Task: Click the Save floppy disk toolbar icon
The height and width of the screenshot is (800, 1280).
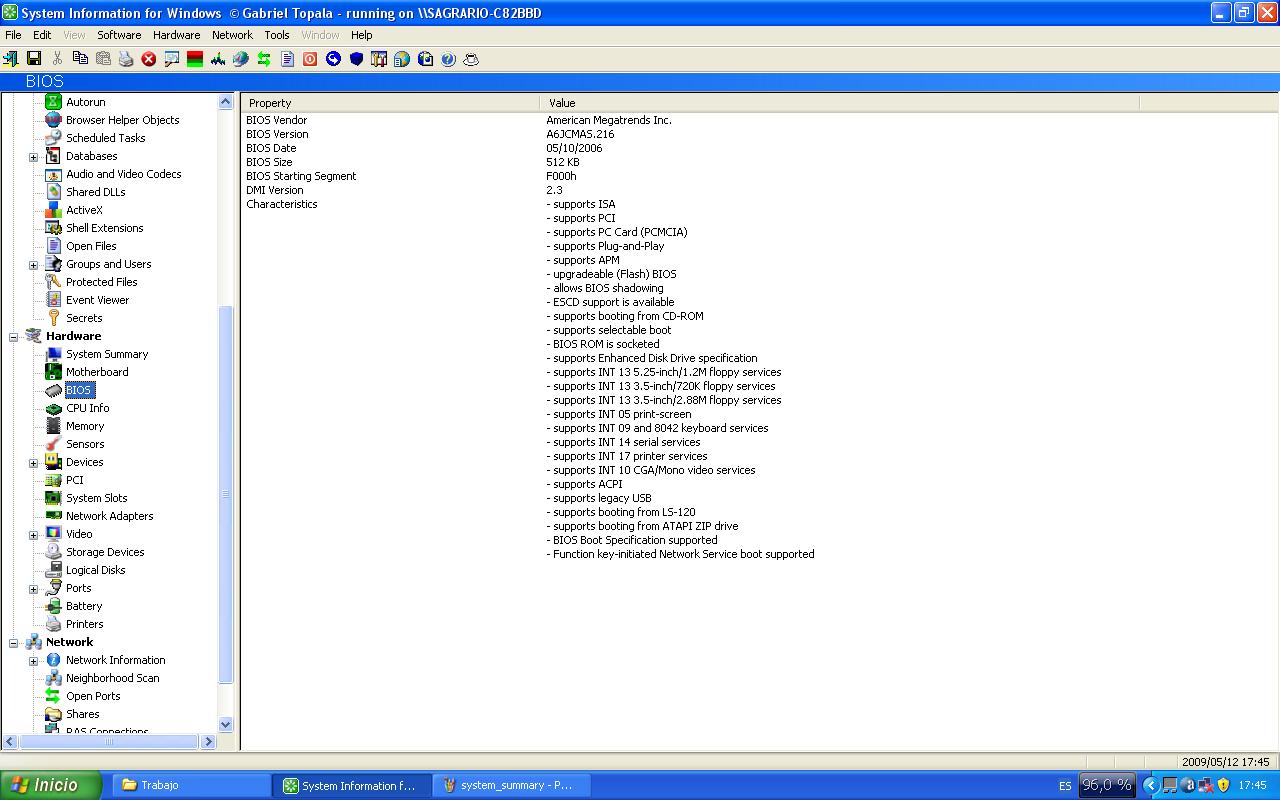Action: click(x=33, y=59)
